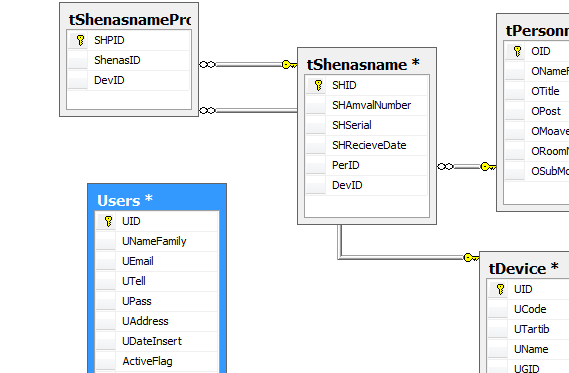Select the lower infinity endpoint at tShenasnamePro table

pyautogui.click(x=208, y=110)
